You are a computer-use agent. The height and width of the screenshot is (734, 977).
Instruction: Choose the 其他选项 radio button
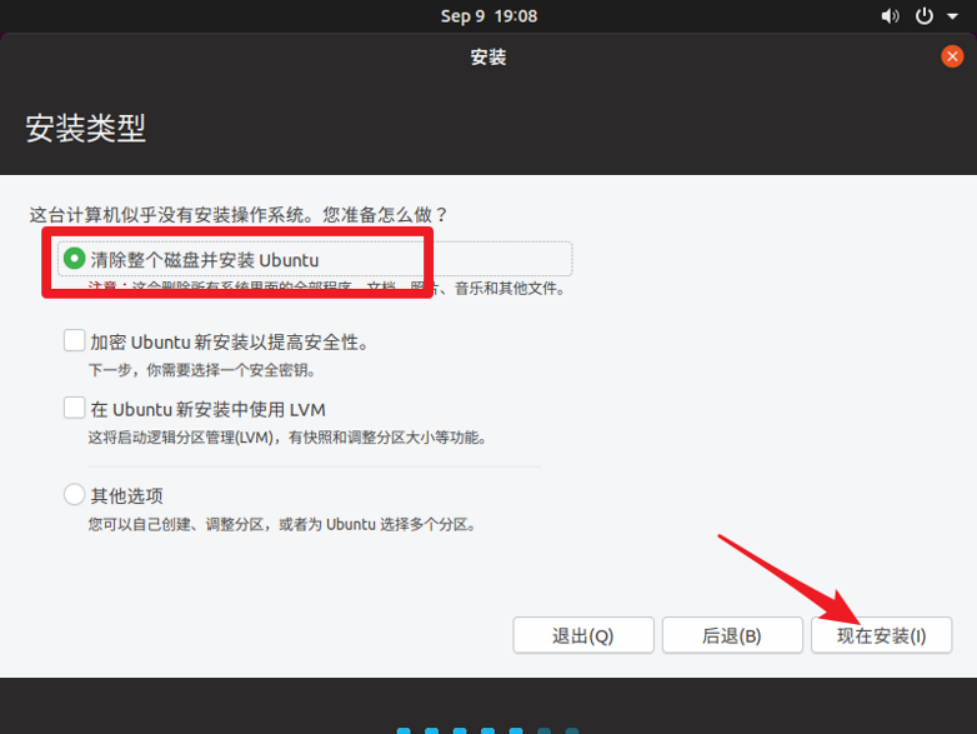(74, 495)
